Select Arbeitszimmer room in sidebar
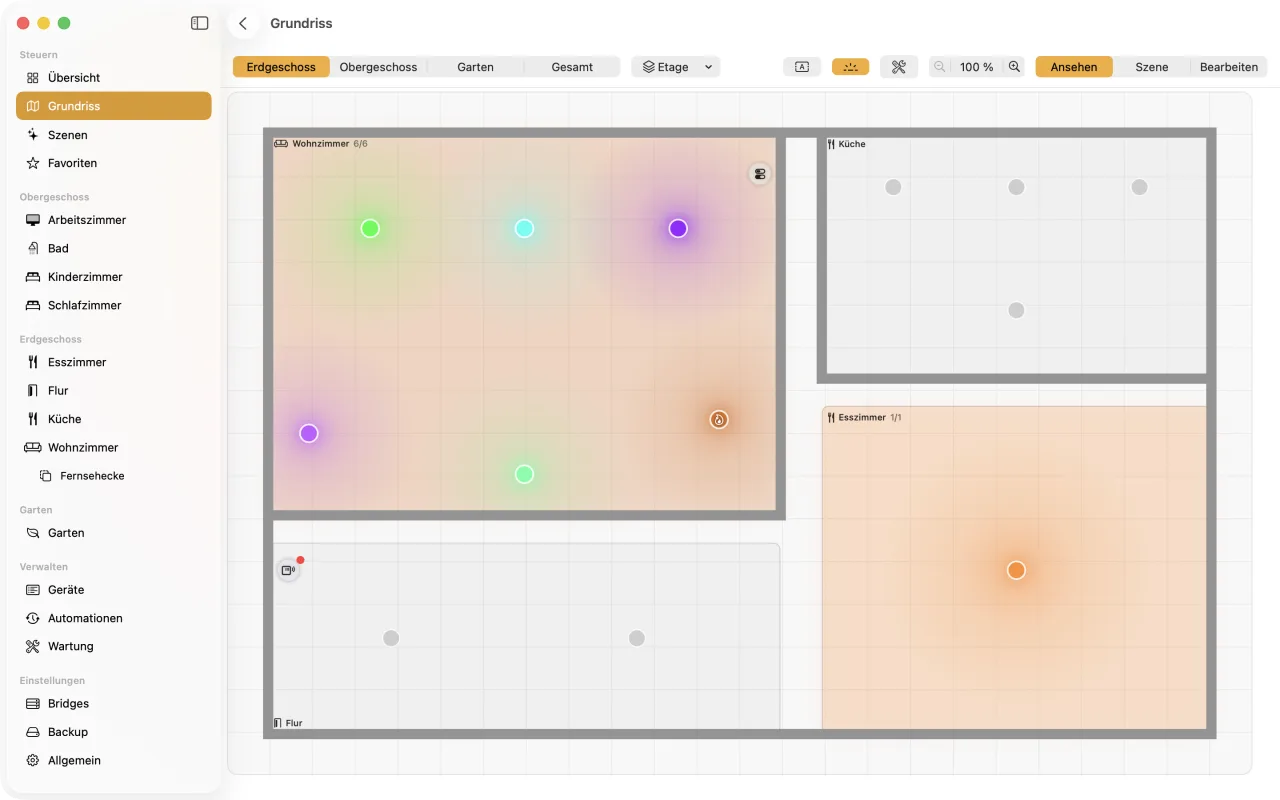 [x=114, y=220]
